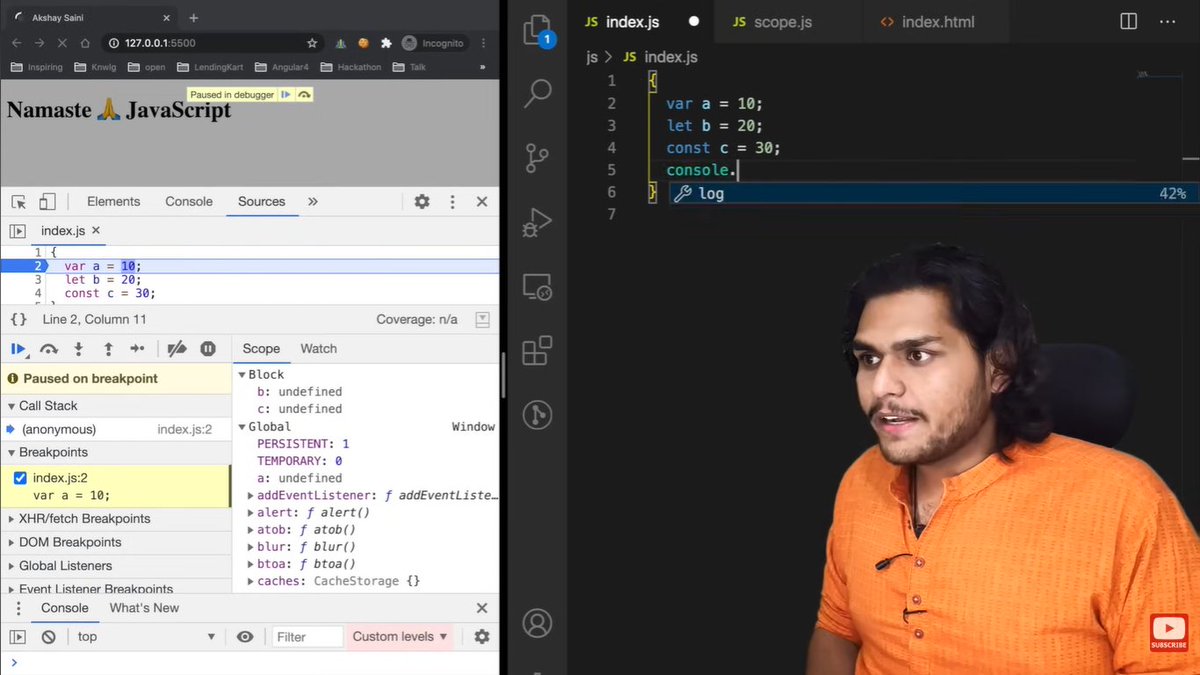
Task: Pretty print index.js with braces icon
Action: pyautogui.click(x=19, y=319)
